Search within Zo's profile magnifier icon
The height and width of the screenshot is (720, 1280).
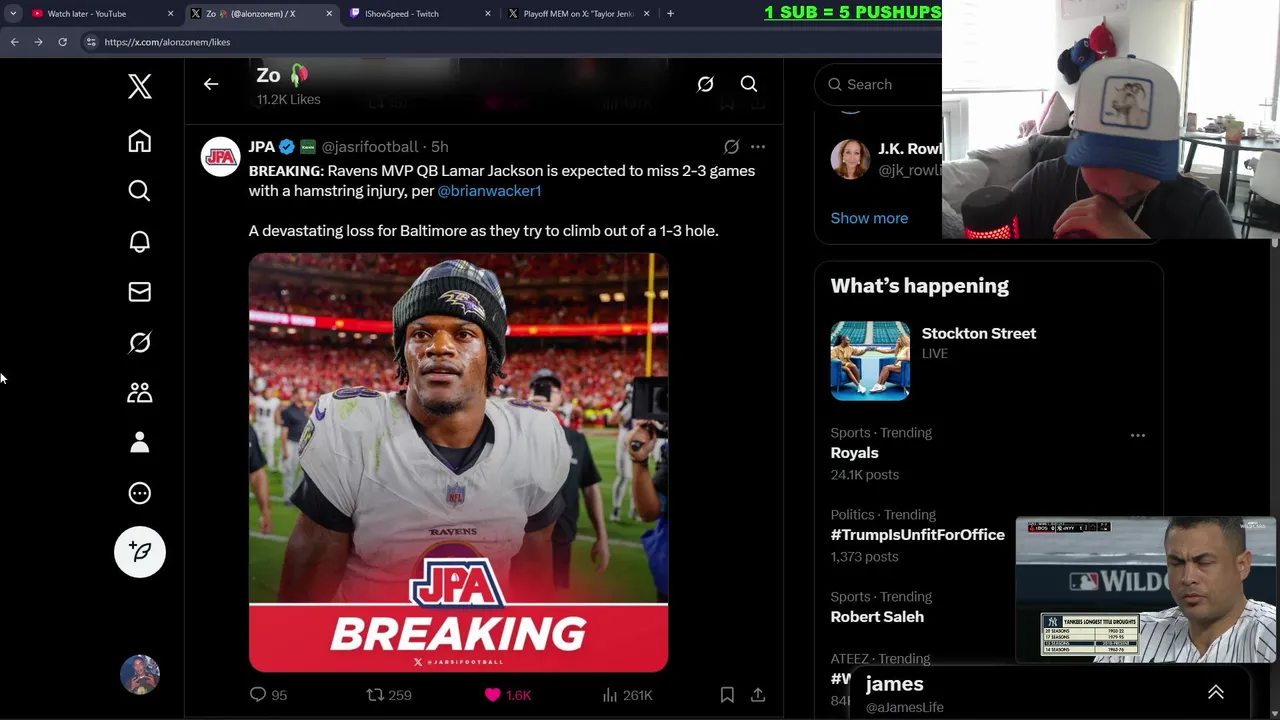click(749, 84)
